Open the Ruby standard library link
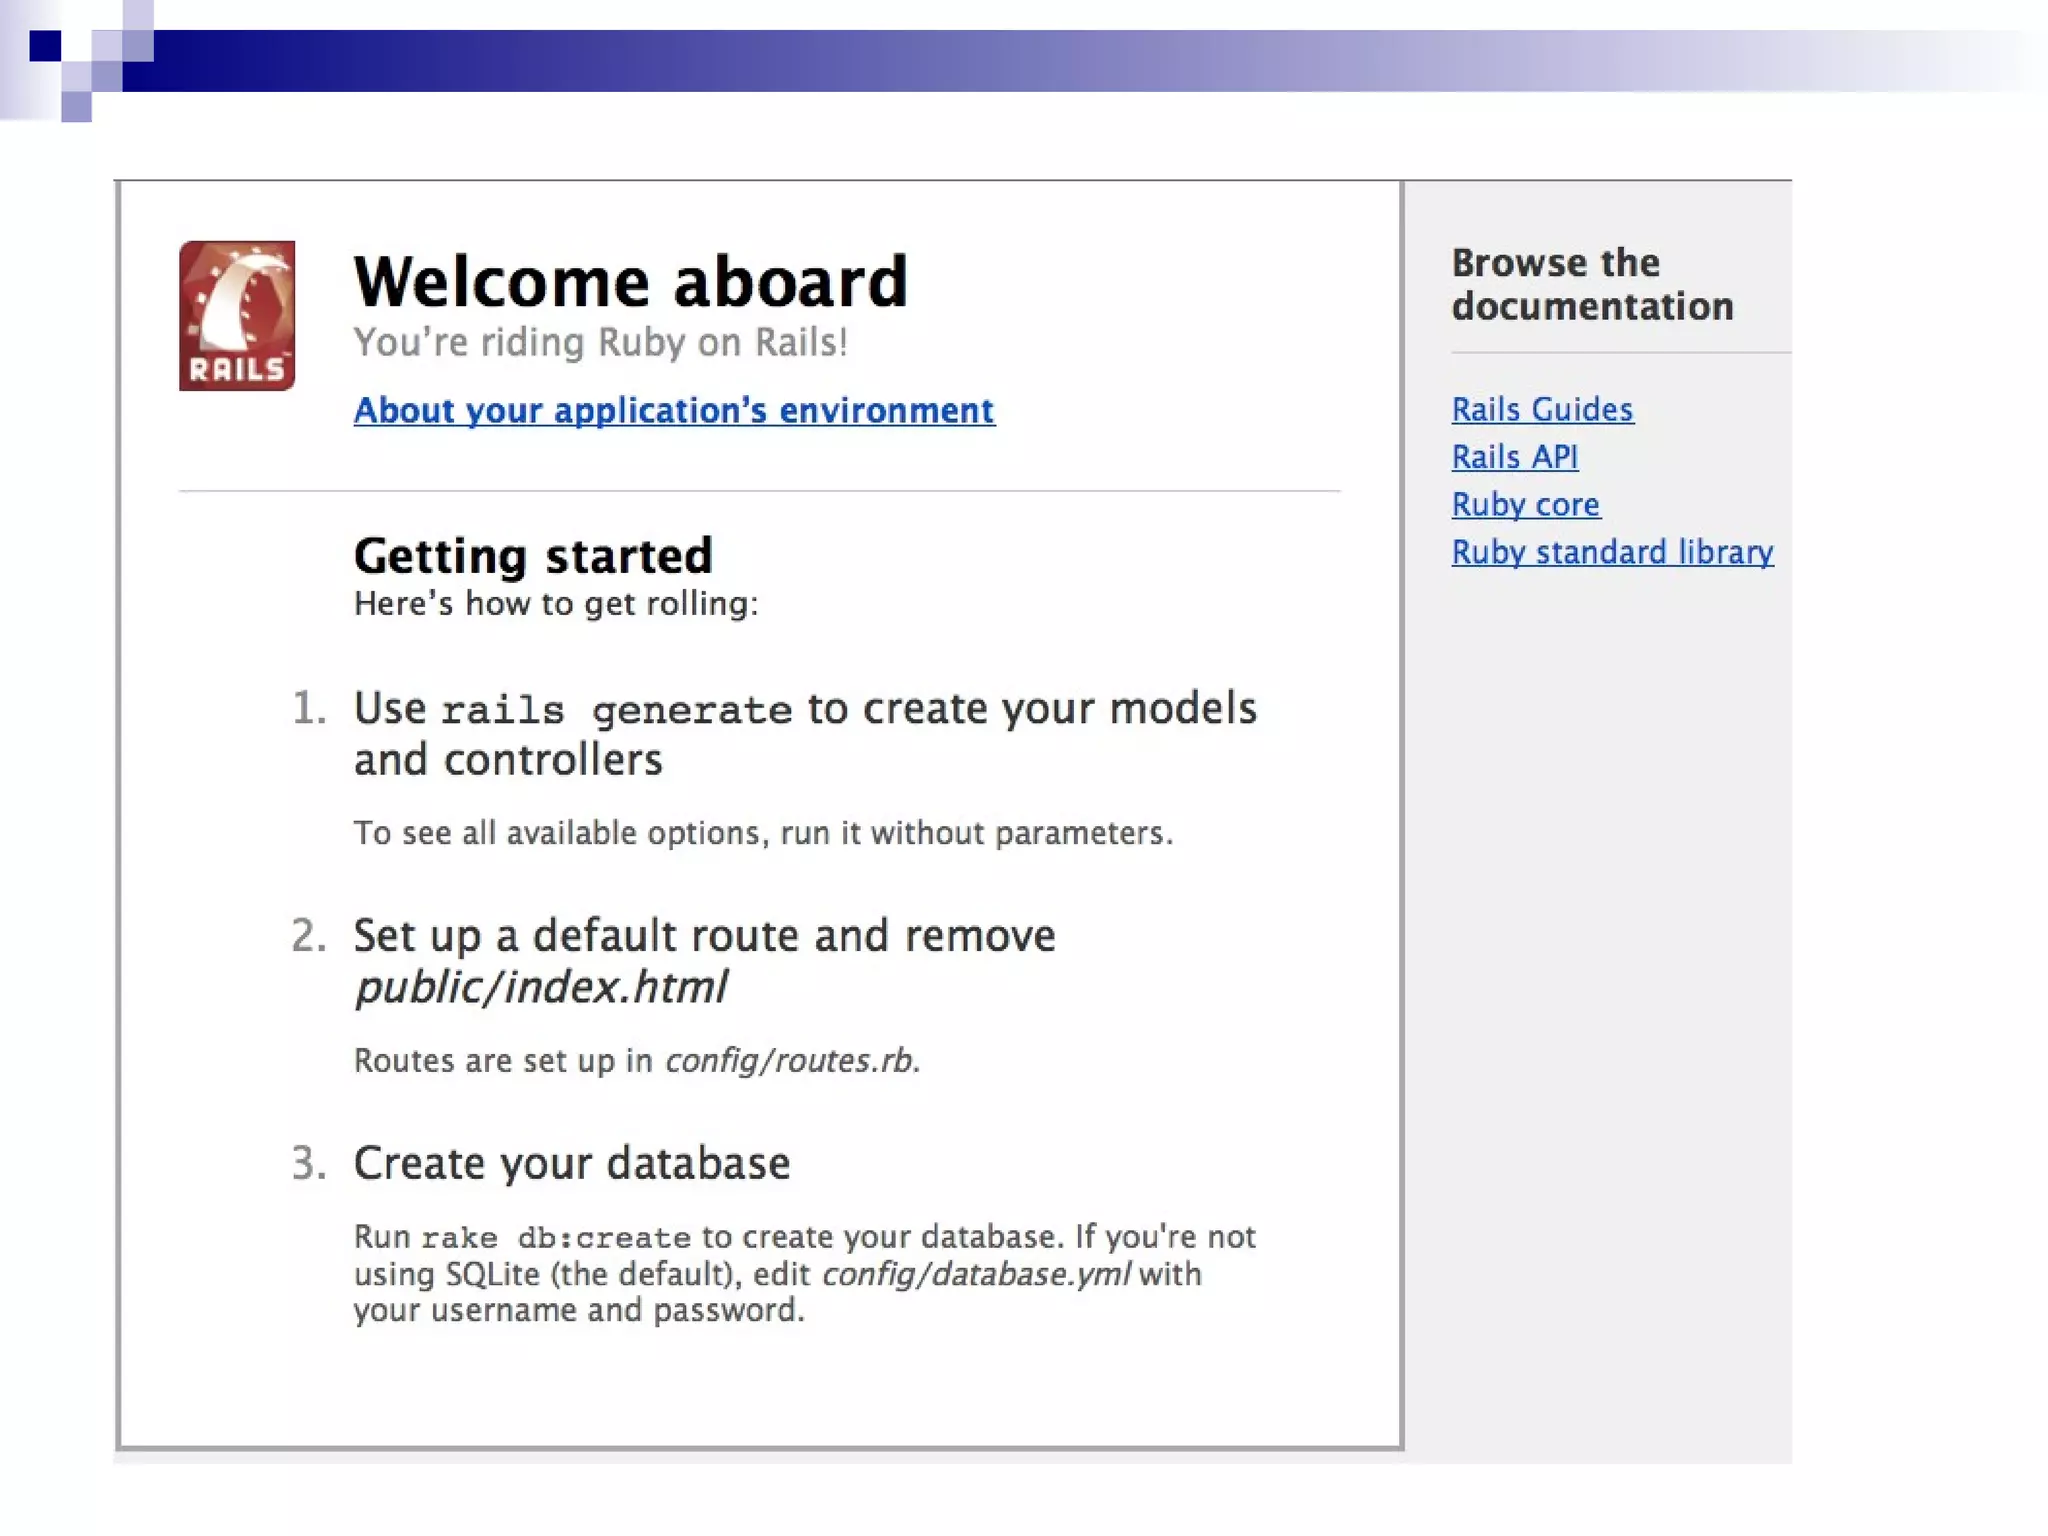This screenshot has width=2048, height=1536. pos(1613,552)
